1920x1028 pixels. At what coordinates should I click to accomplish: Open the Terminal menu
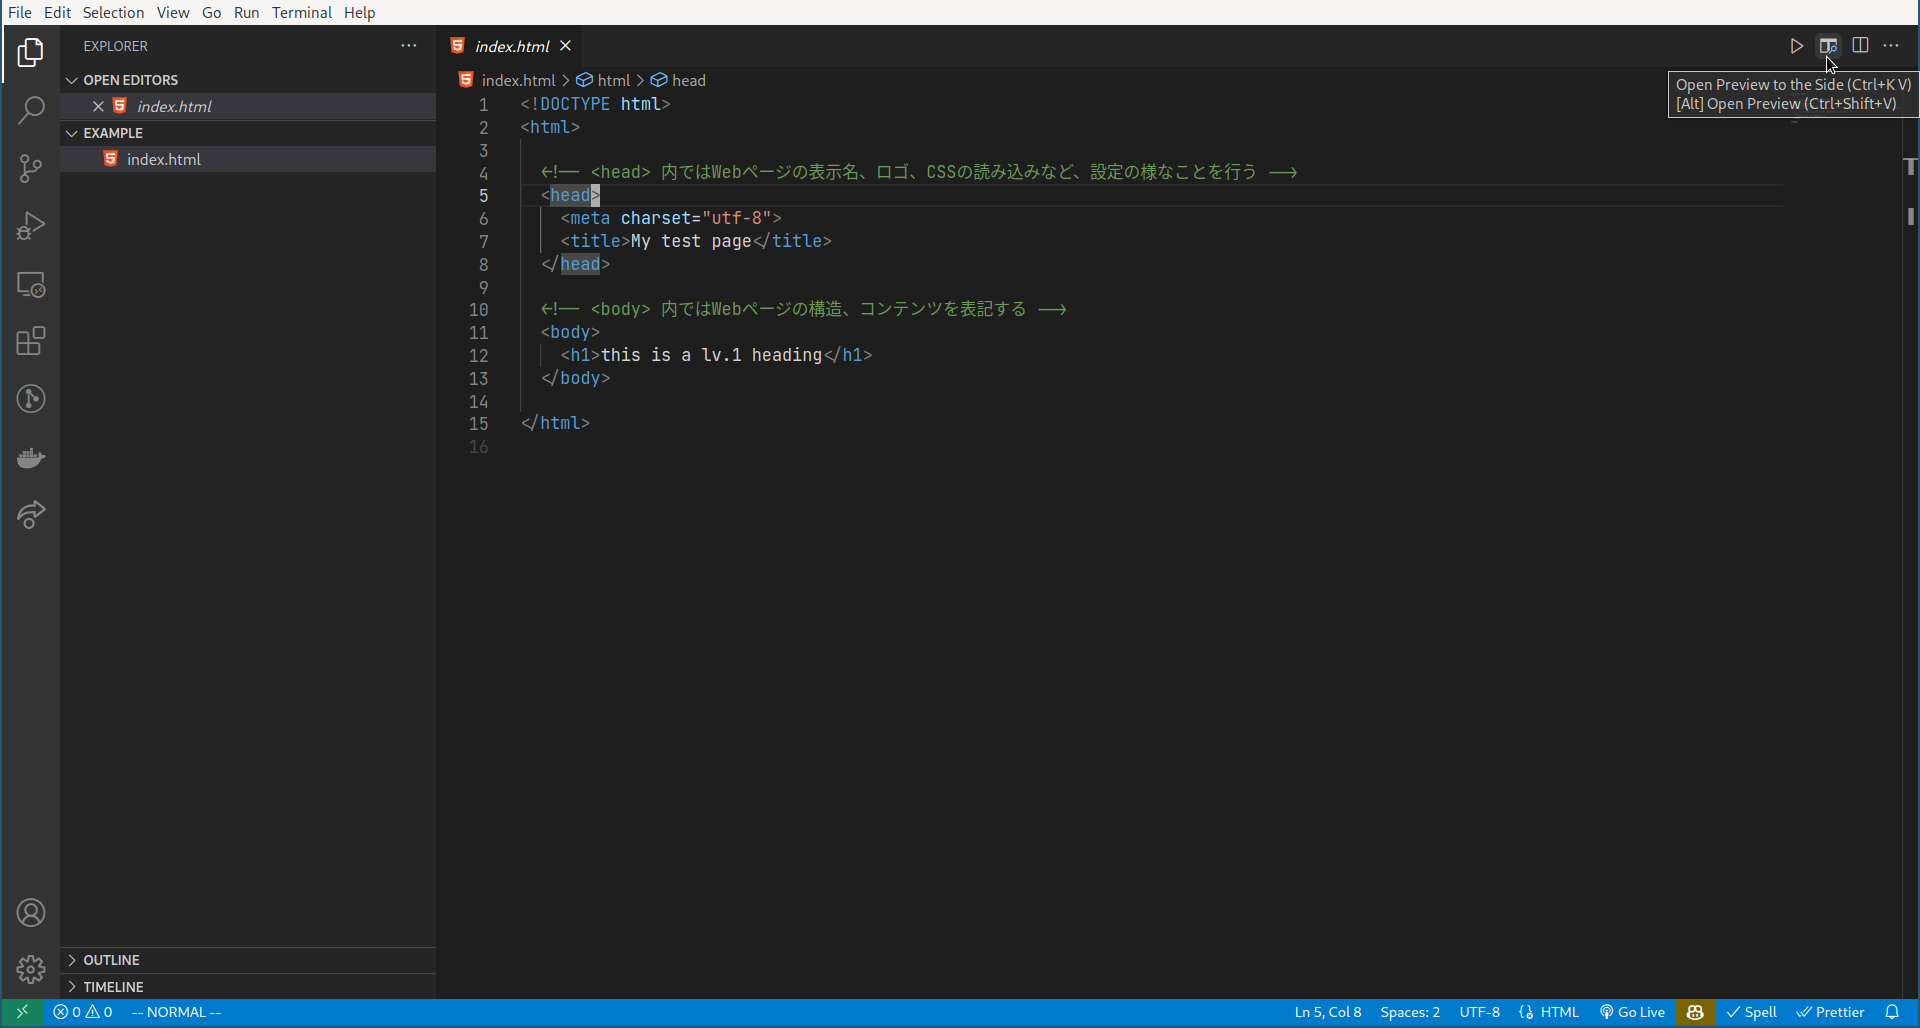302,12
